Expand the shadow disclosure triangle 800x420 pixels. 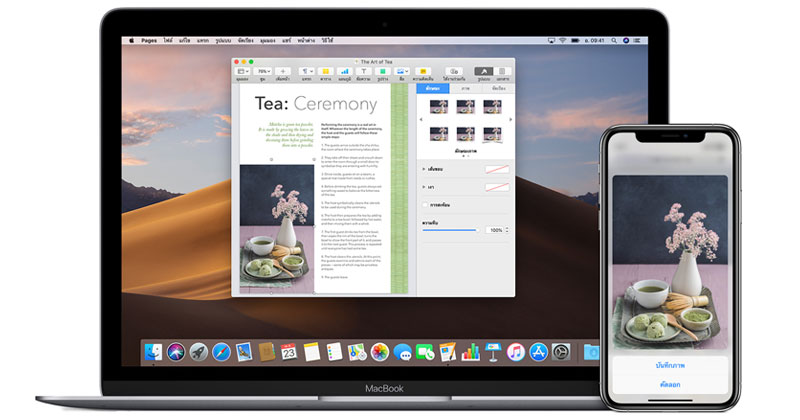[424, 186]
